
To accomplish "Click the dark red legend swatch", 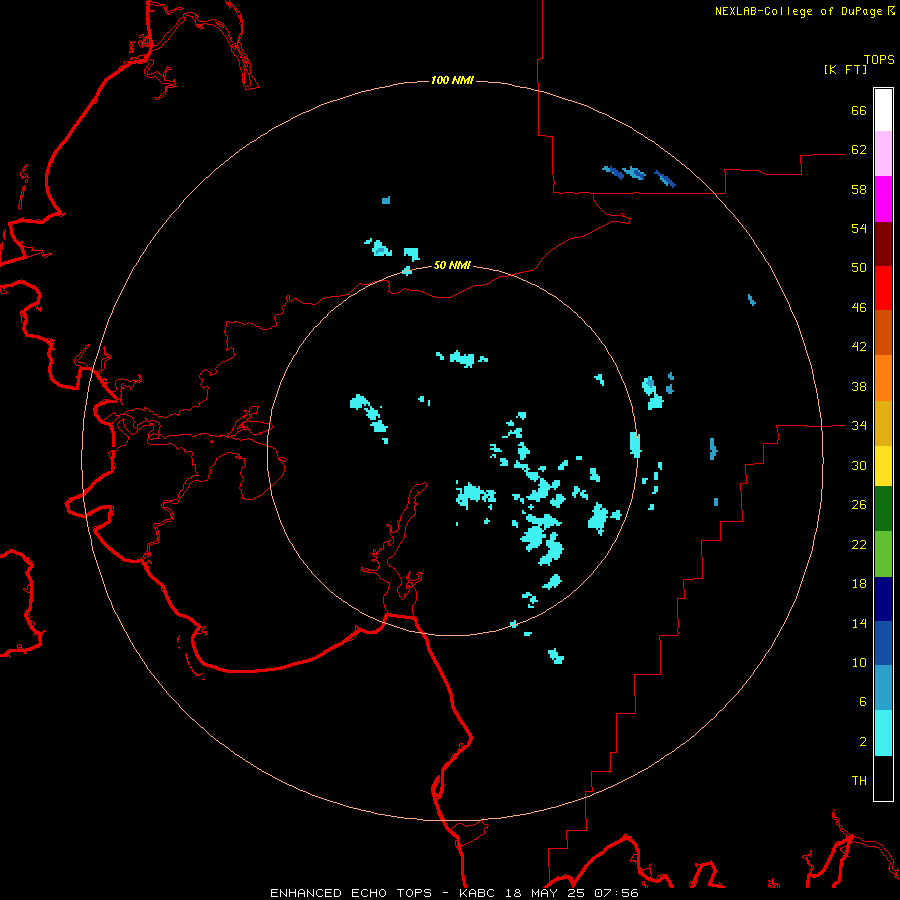I will (883, 244).
